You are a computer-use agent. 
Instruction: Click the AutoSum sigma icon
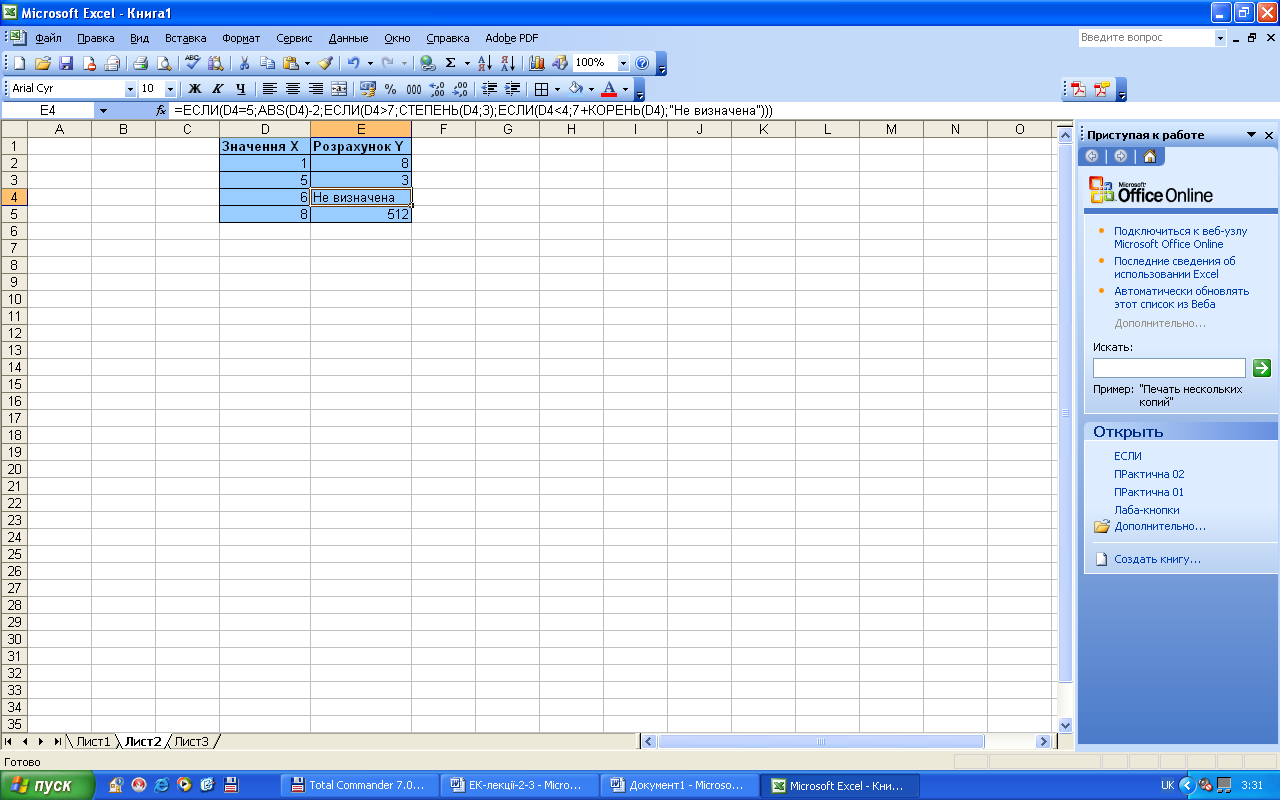point(451,63)
